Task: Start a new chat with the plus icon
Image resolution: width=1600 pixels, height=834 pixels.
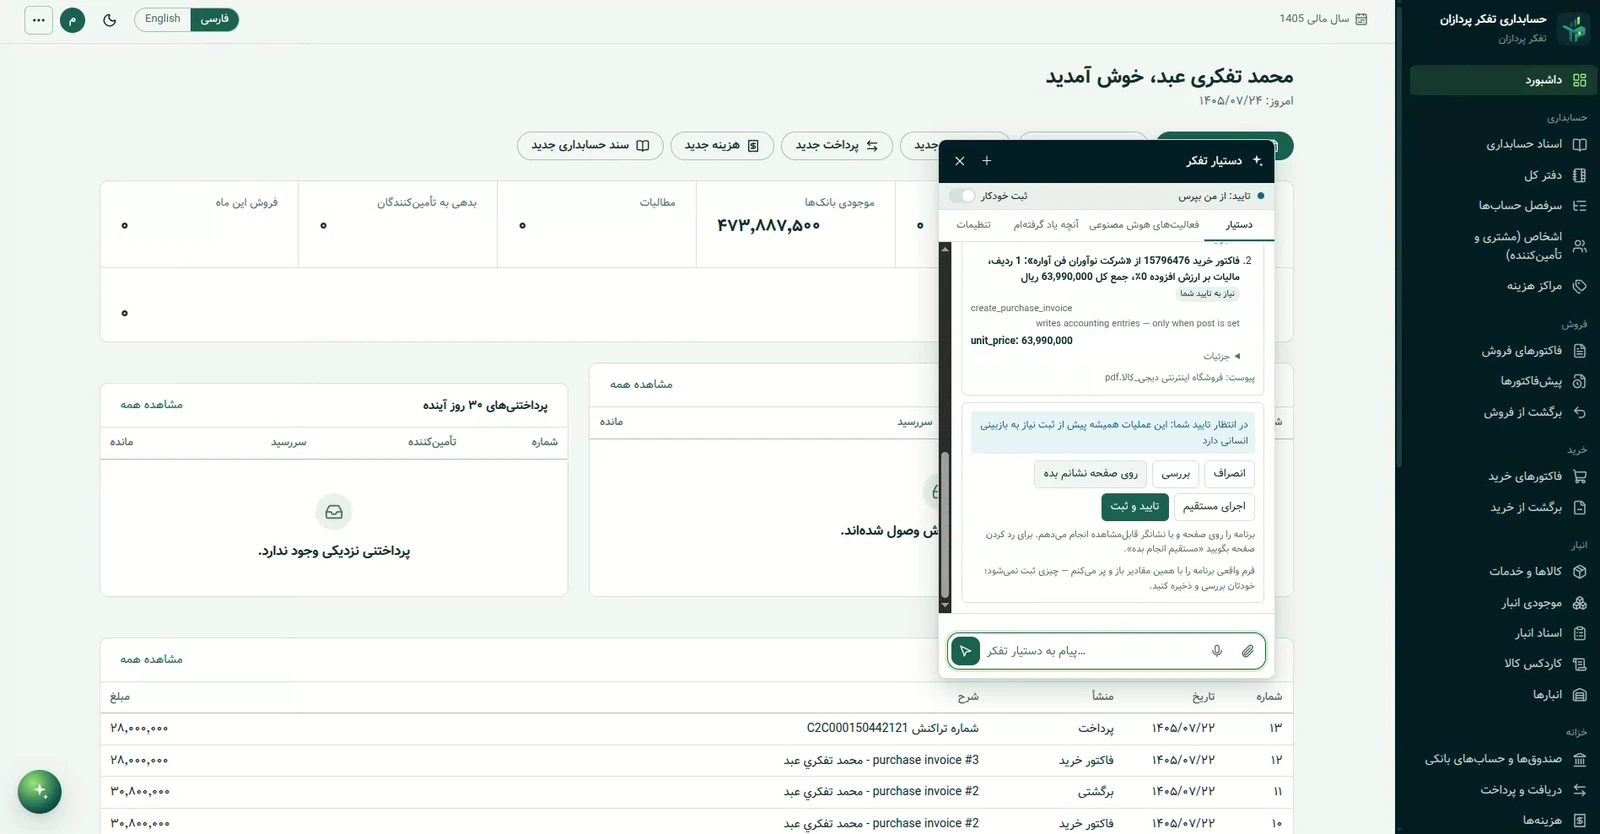Action: click(x=987, y=161)
